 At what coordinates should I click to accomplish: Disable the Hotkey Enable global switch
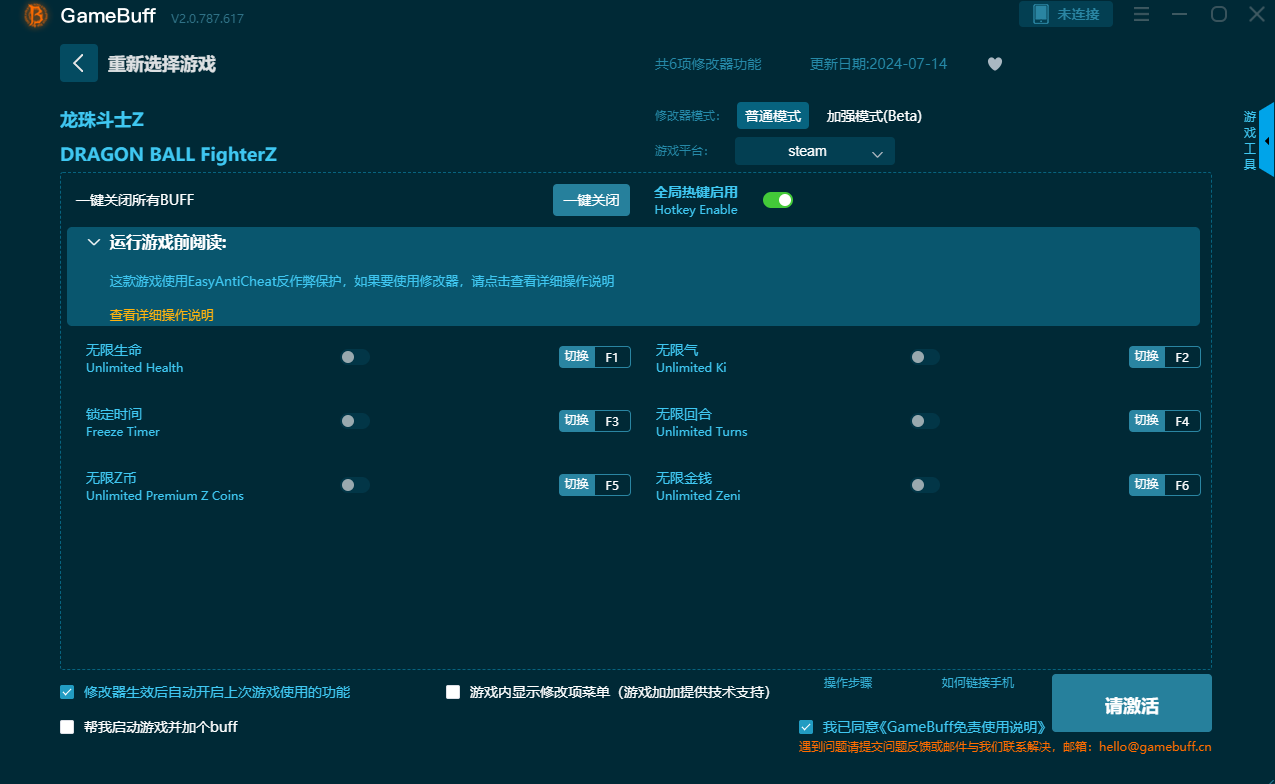tap(778, 199)
